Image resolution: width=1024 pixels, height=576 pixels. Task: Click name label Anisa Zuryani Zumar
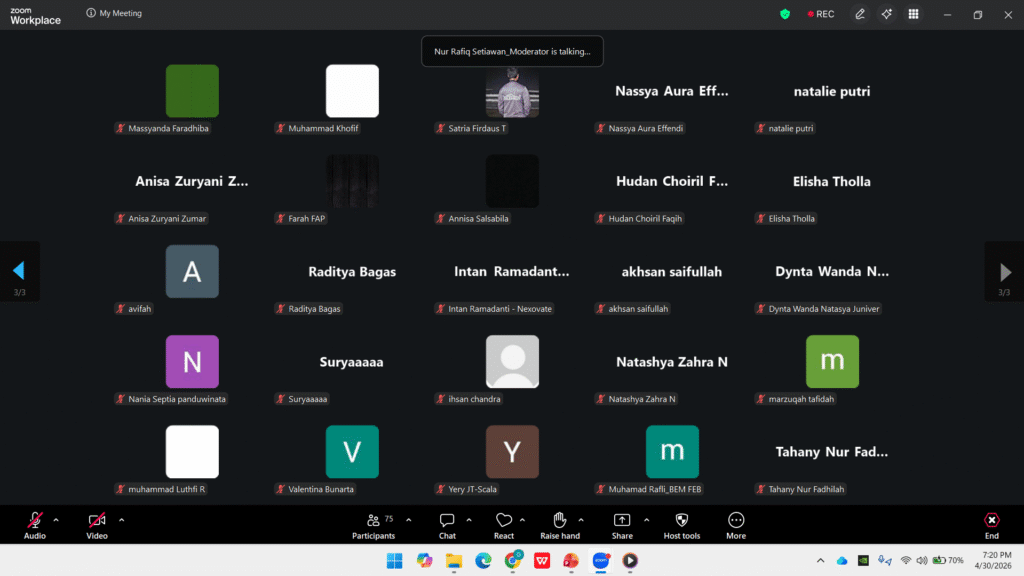tap(161, 218)
